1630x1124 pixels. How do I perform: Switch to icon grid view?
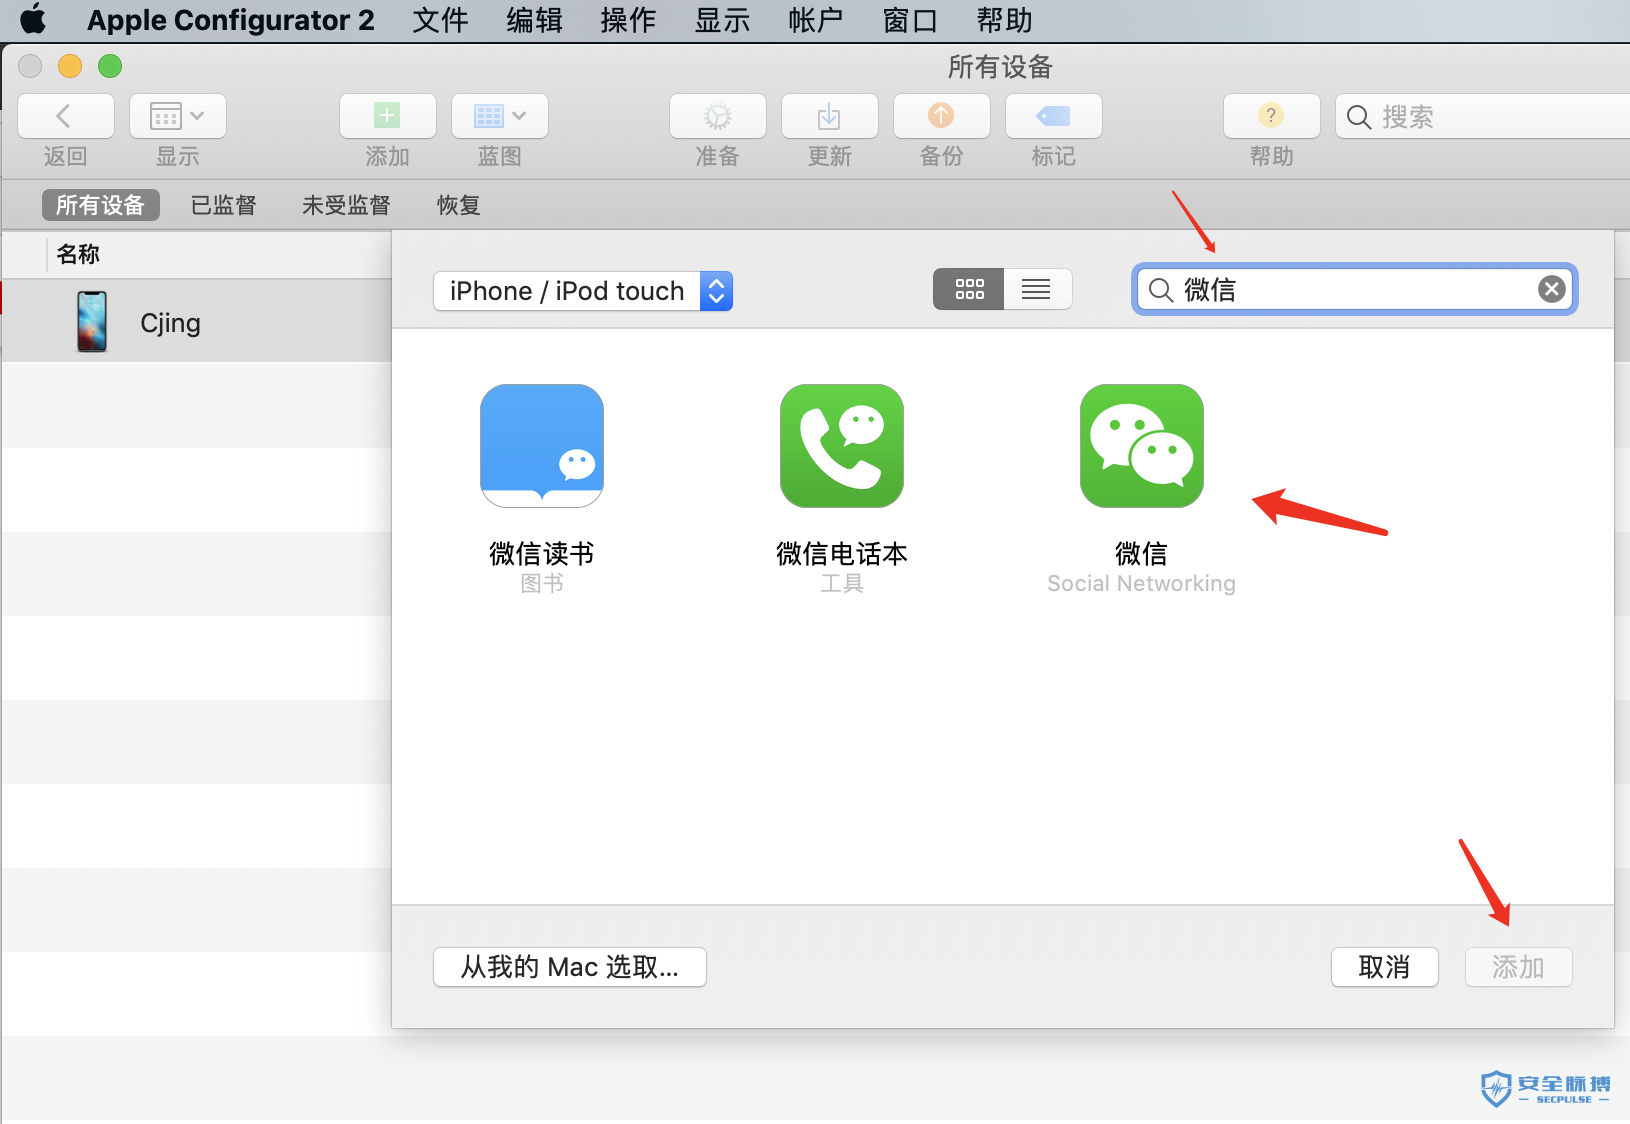coord(968,289)
